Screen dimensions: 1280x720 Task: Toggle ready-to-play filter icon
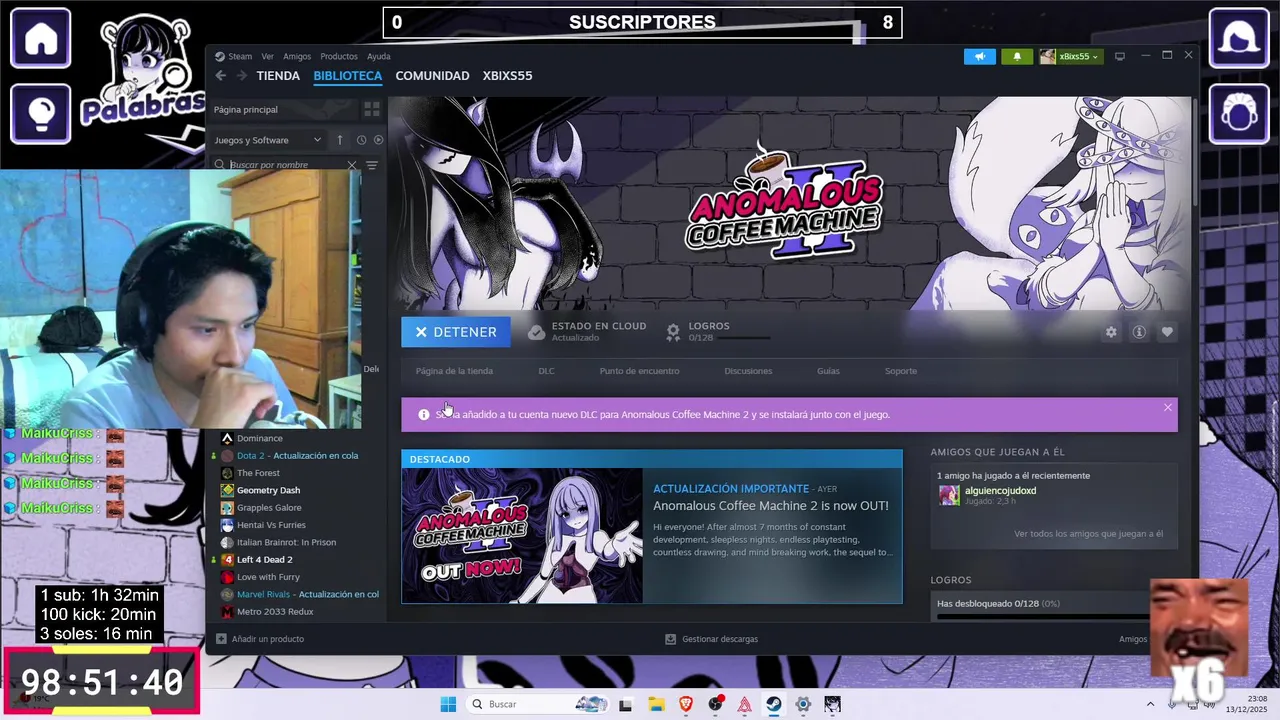point(378,140)
